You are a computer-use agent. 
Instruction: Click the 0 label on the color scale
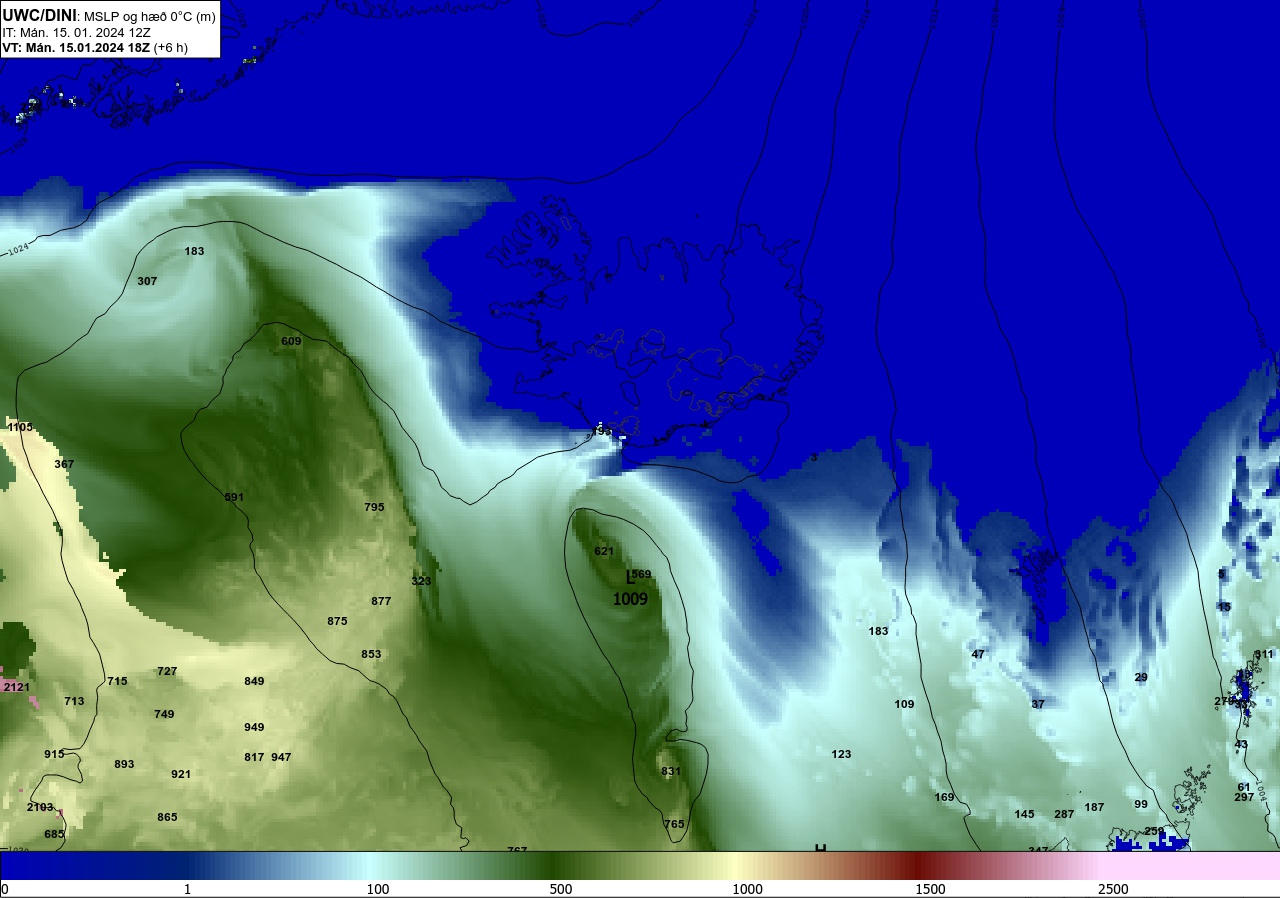coord(5,889)
